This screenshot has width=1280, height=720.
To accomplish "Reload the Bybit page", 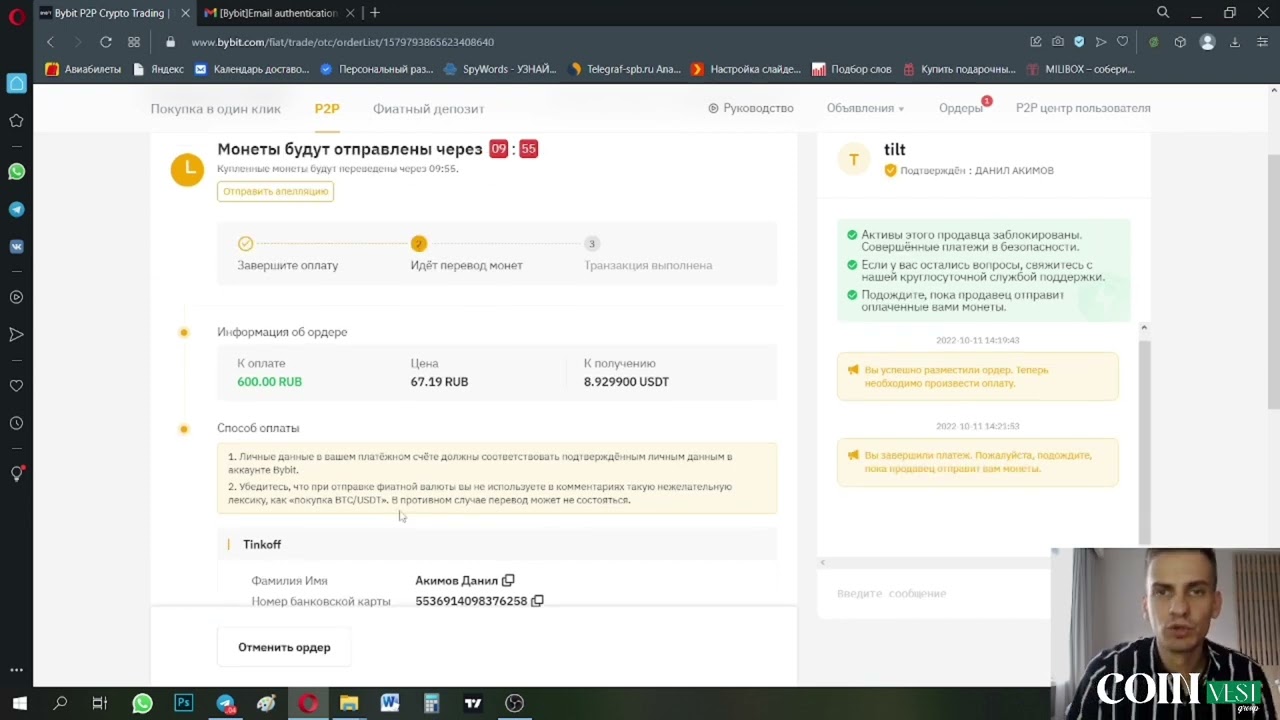I will pos(105,42).
